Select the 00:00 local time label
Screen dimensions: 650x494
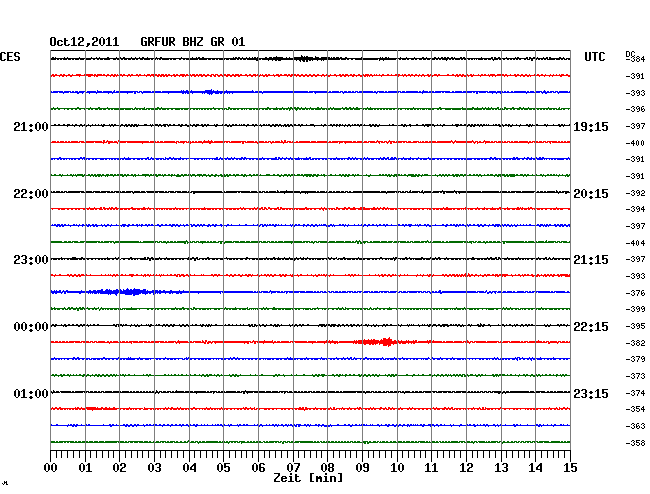click(x=31, y=327)
